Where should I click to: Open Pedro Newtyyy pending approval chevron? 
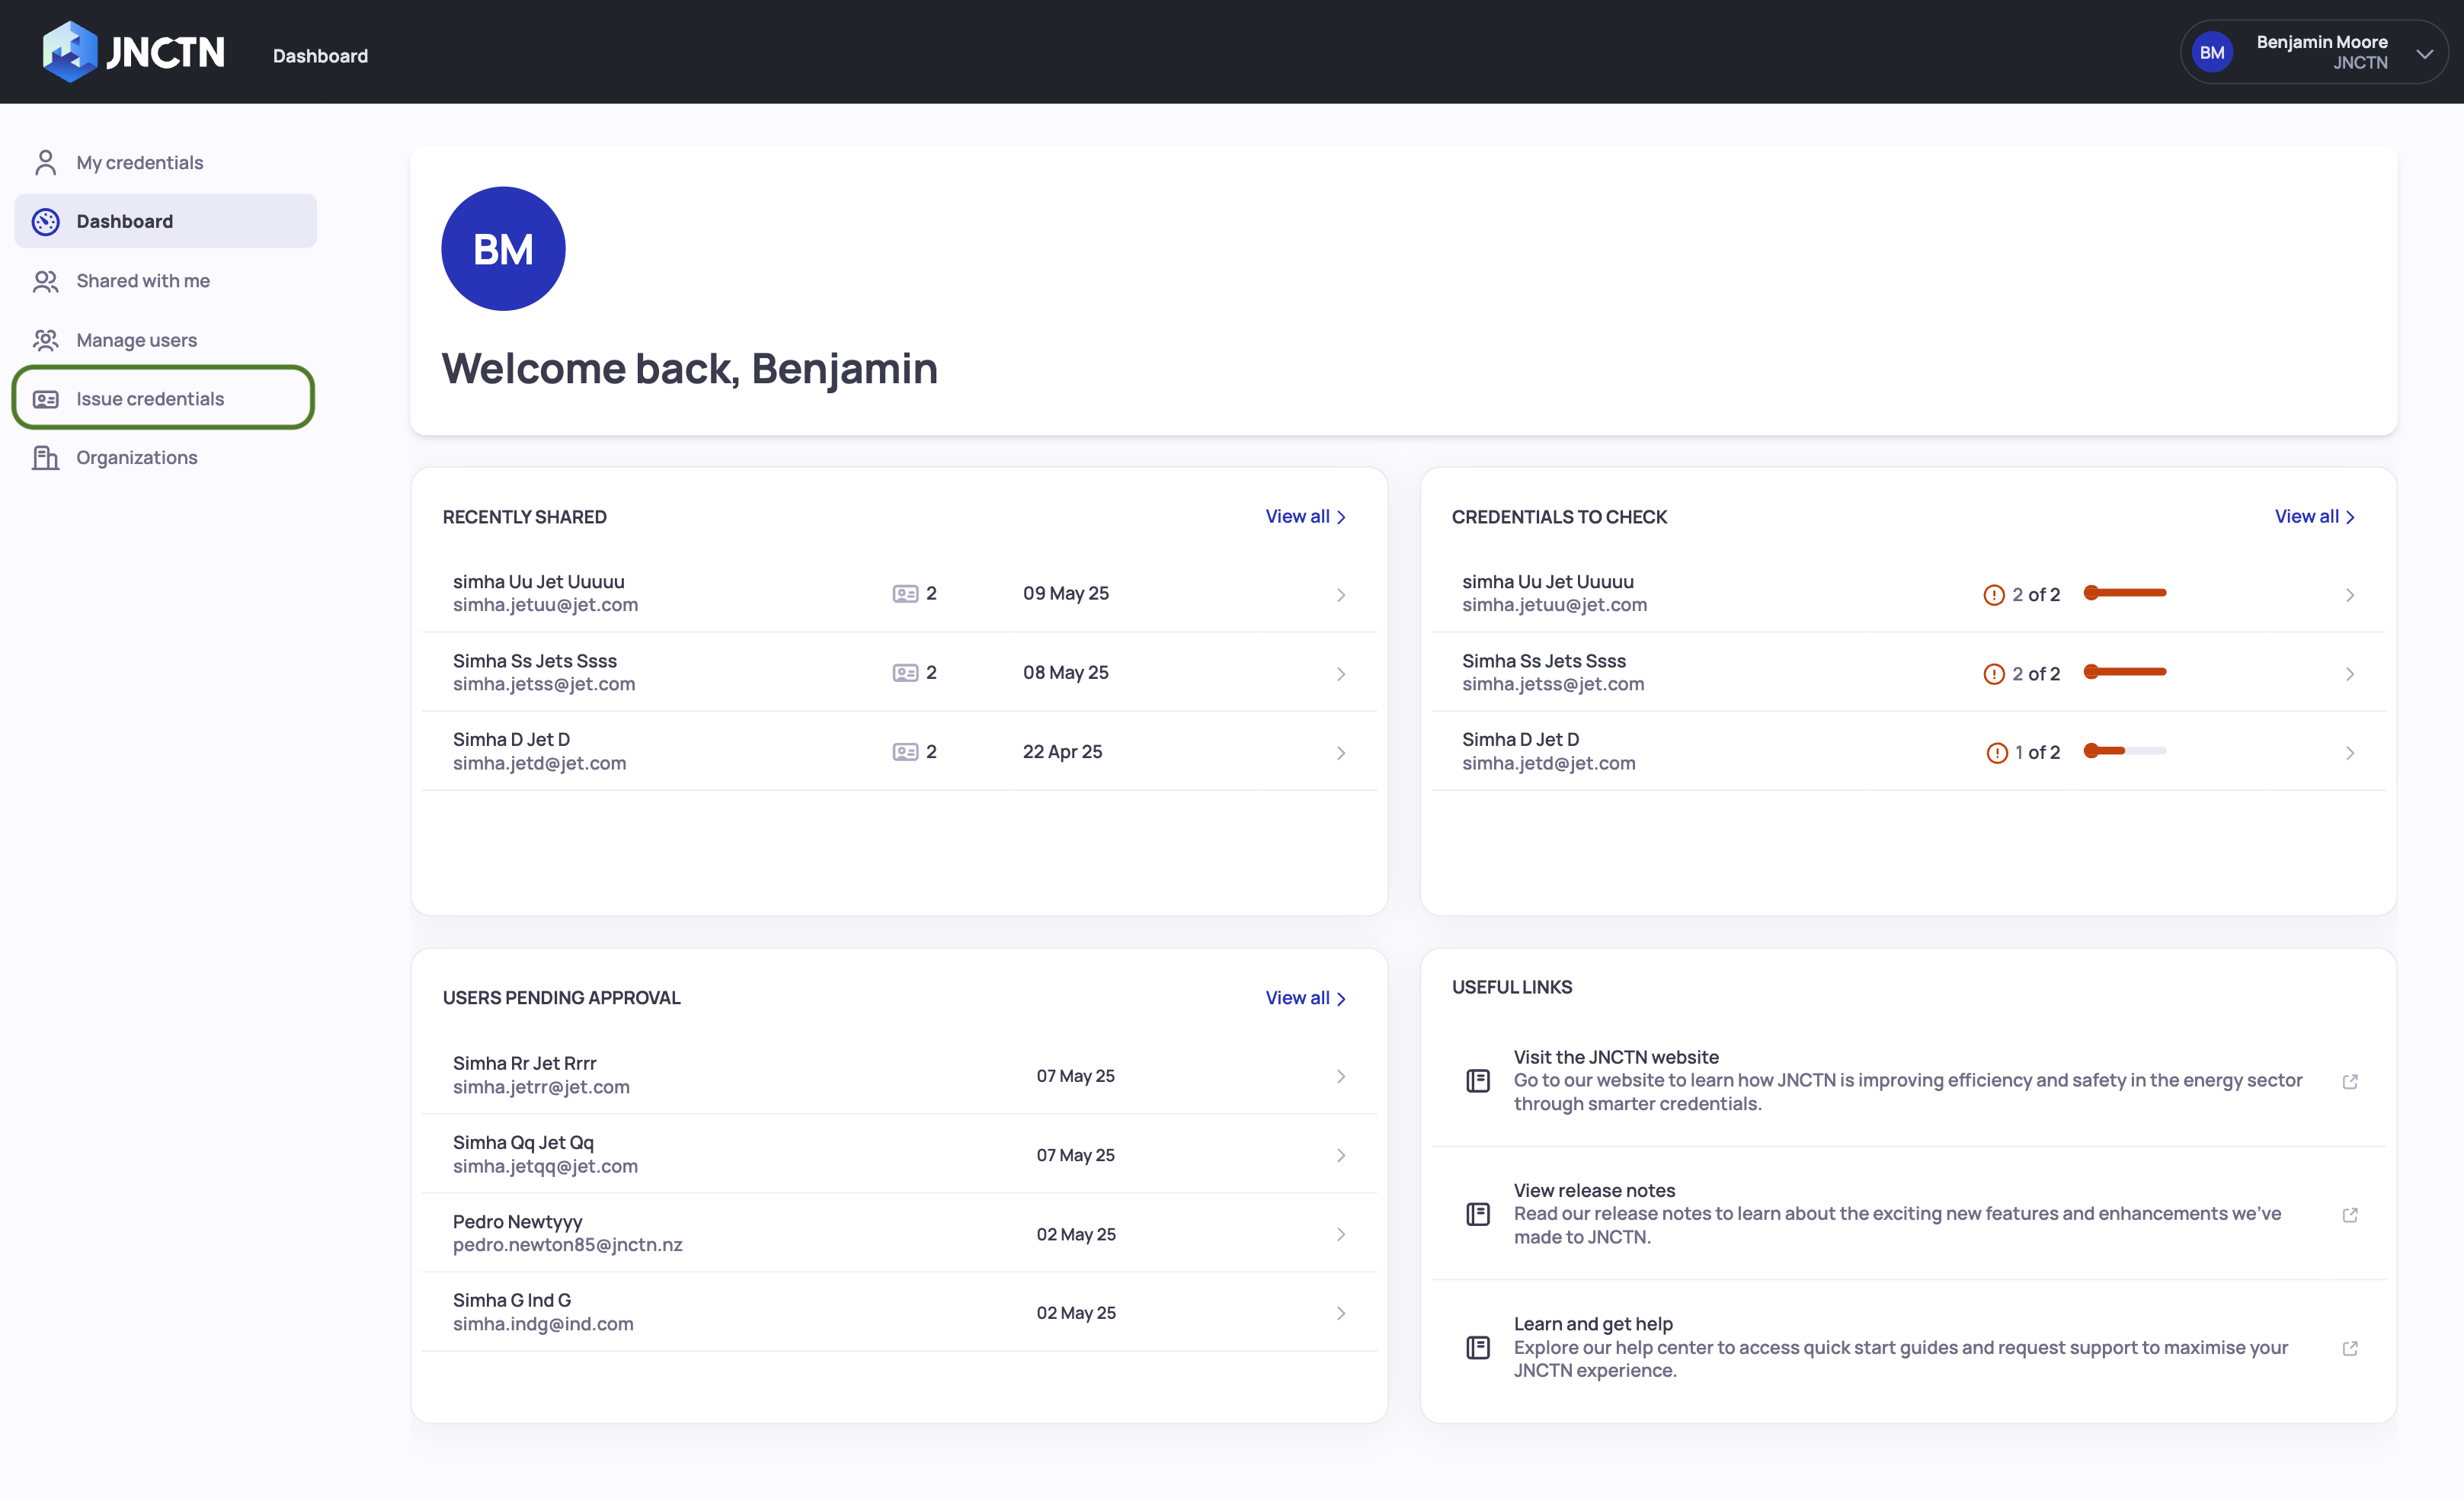click(x=1340, y=1234)
